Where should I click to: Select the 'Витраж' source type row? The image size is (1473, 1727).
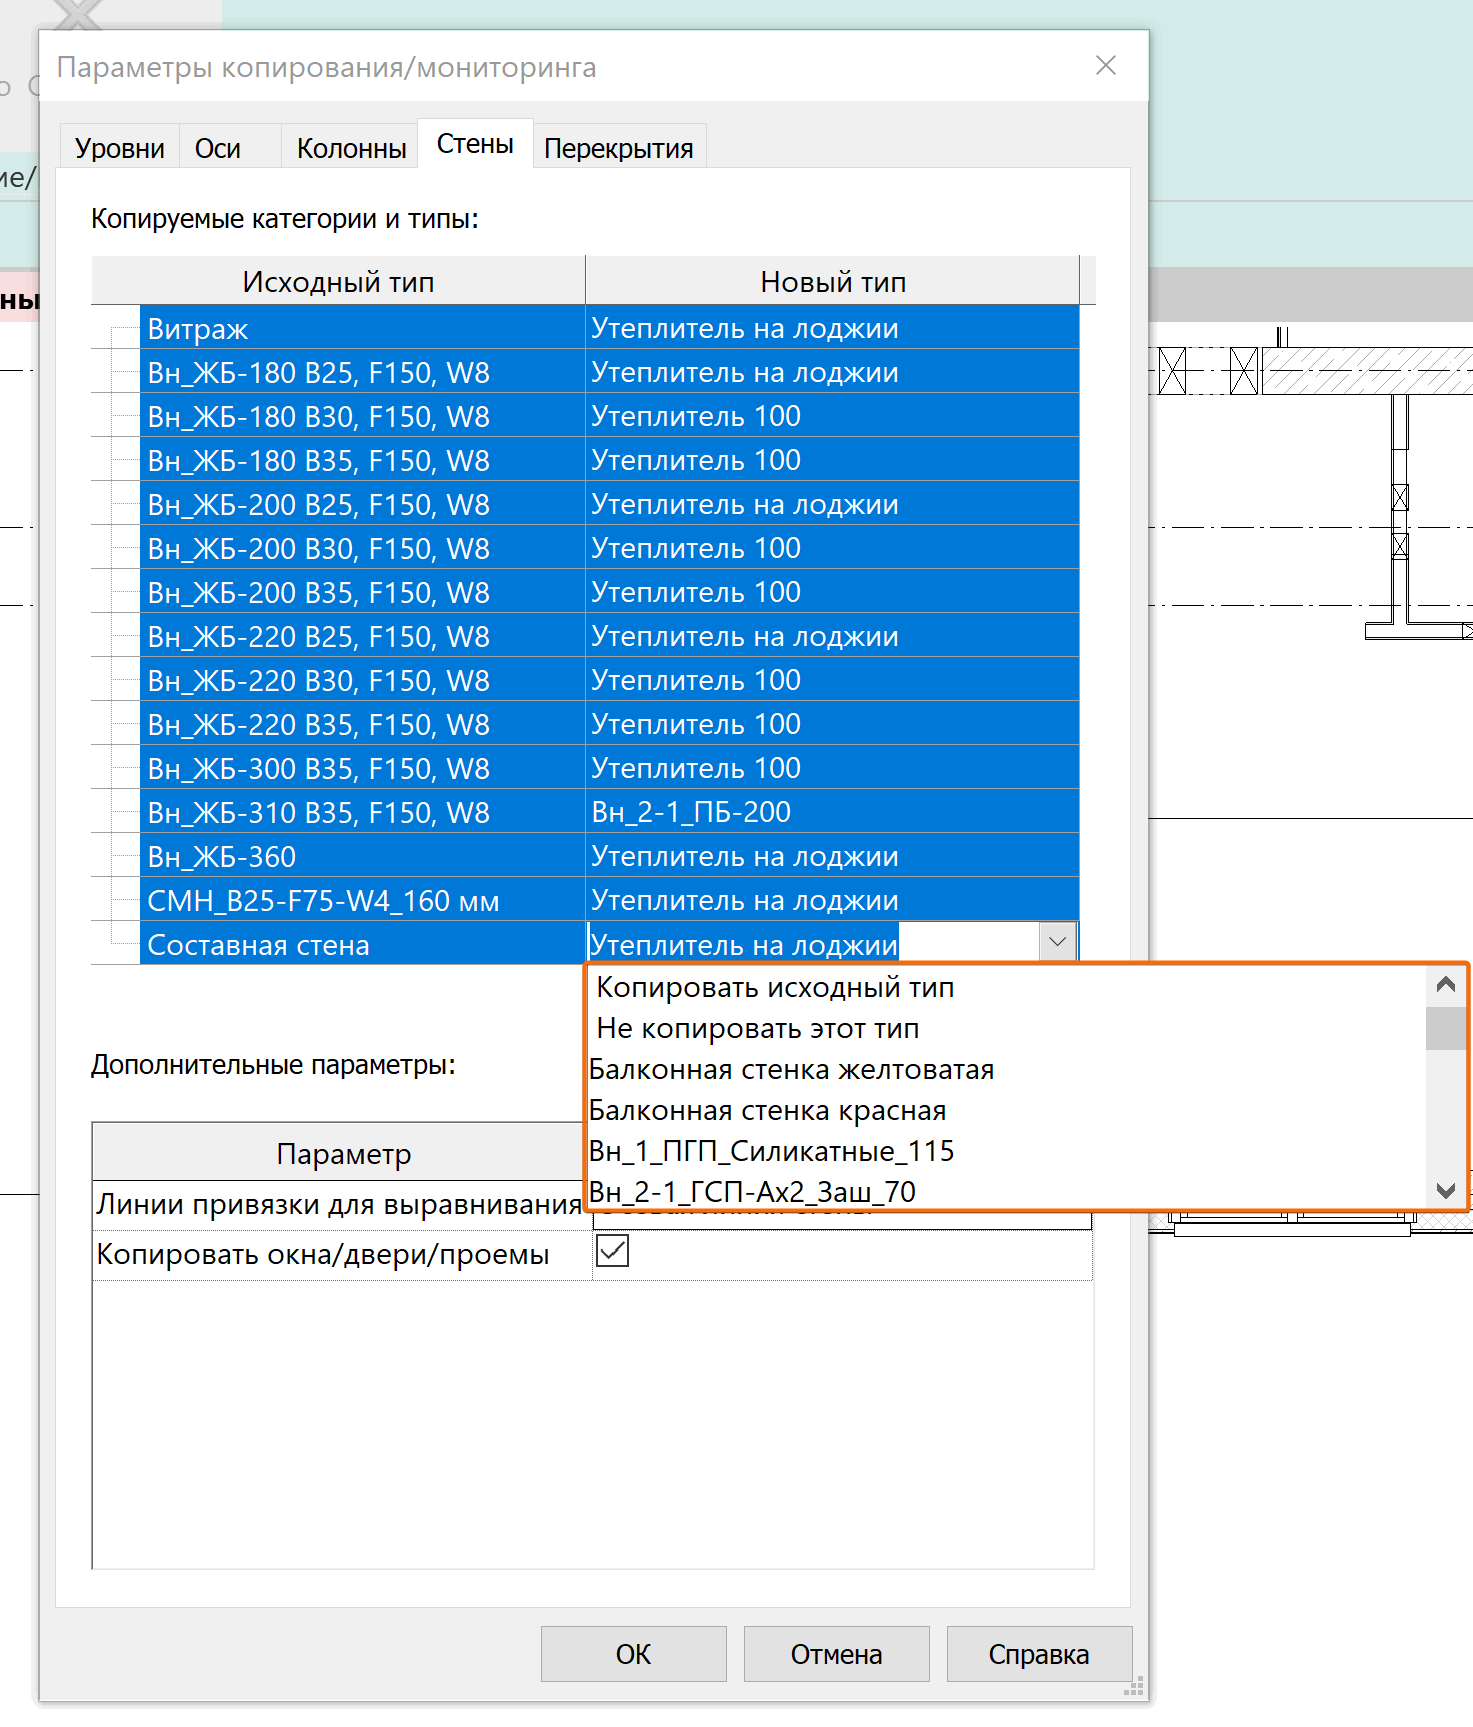(362, 328)
